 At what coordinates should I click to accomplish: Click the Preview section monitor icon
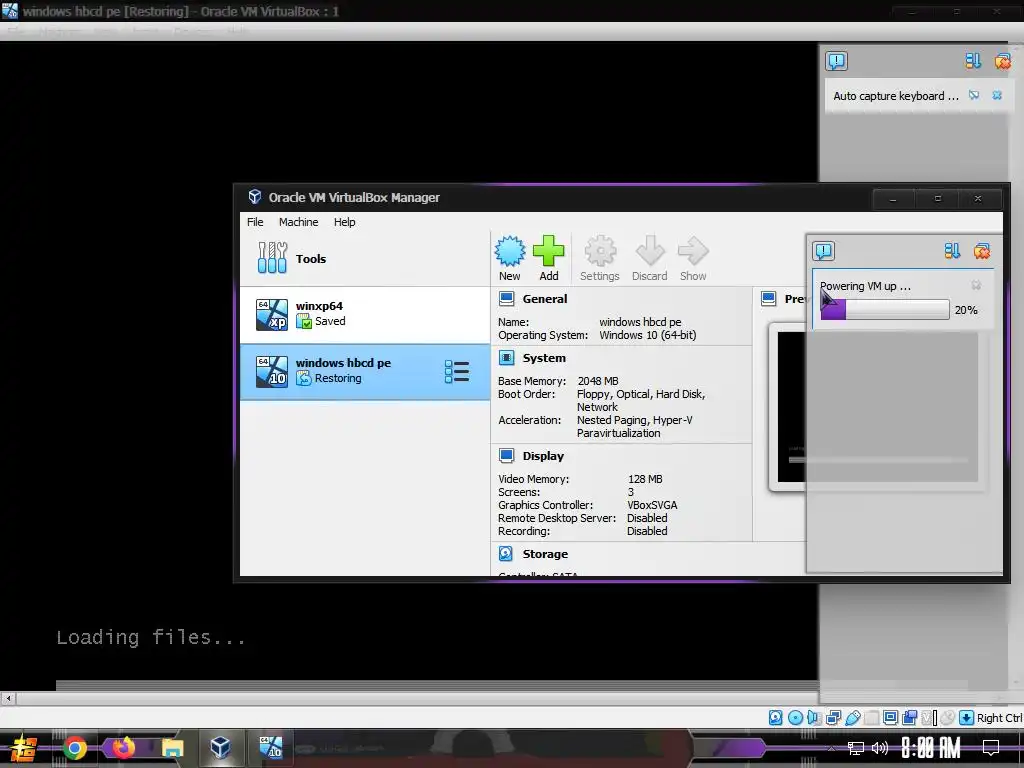pyautogui.click(x=769, y=299)
